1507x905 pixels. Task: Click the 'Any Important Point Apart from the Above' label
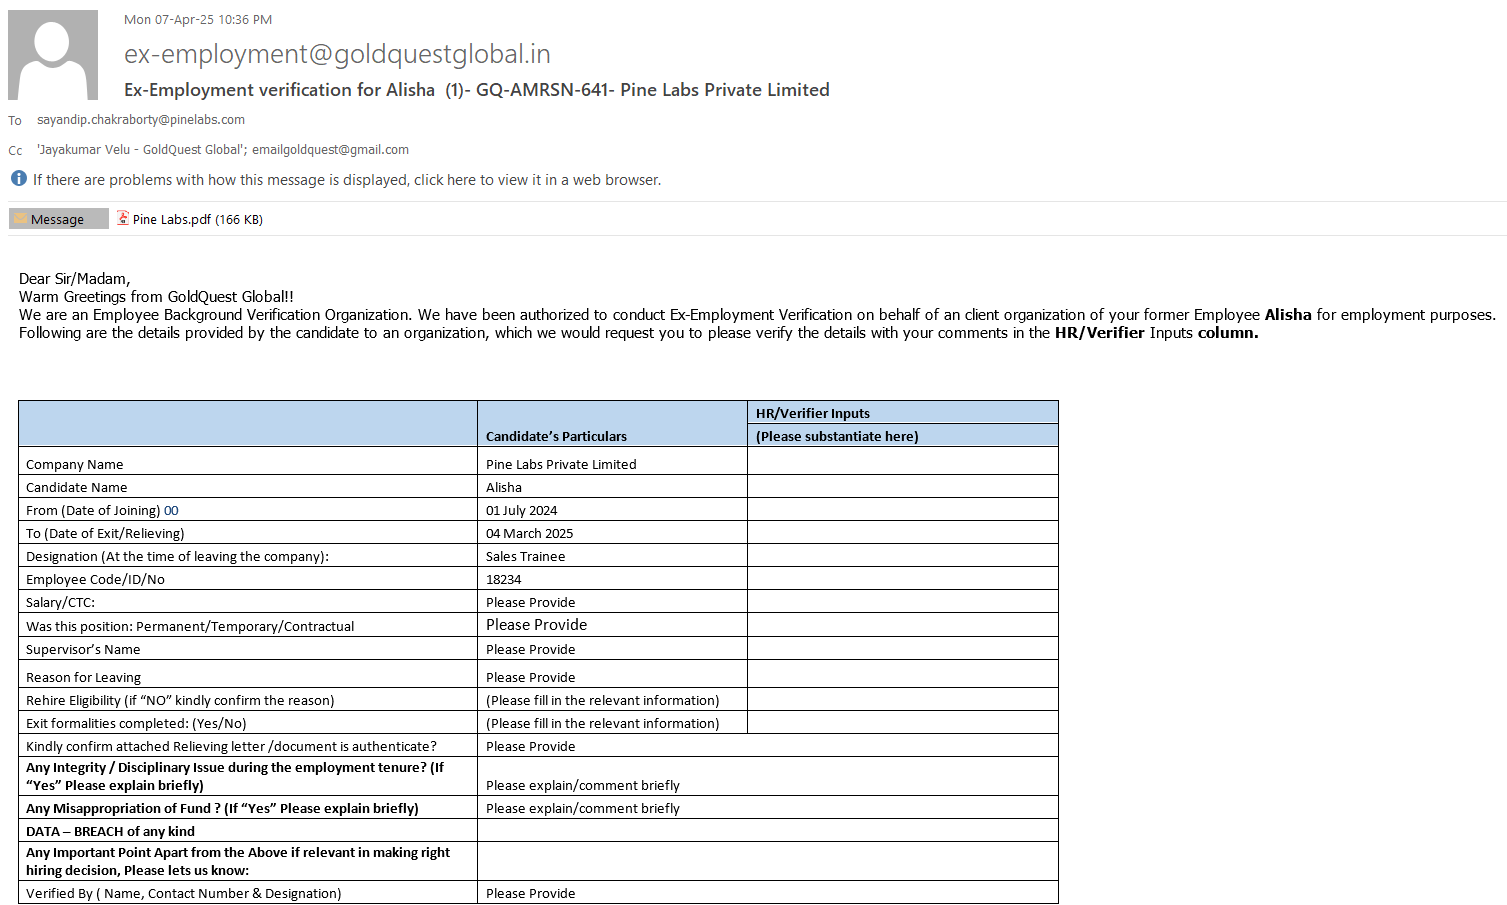click(x=238, y=861)
